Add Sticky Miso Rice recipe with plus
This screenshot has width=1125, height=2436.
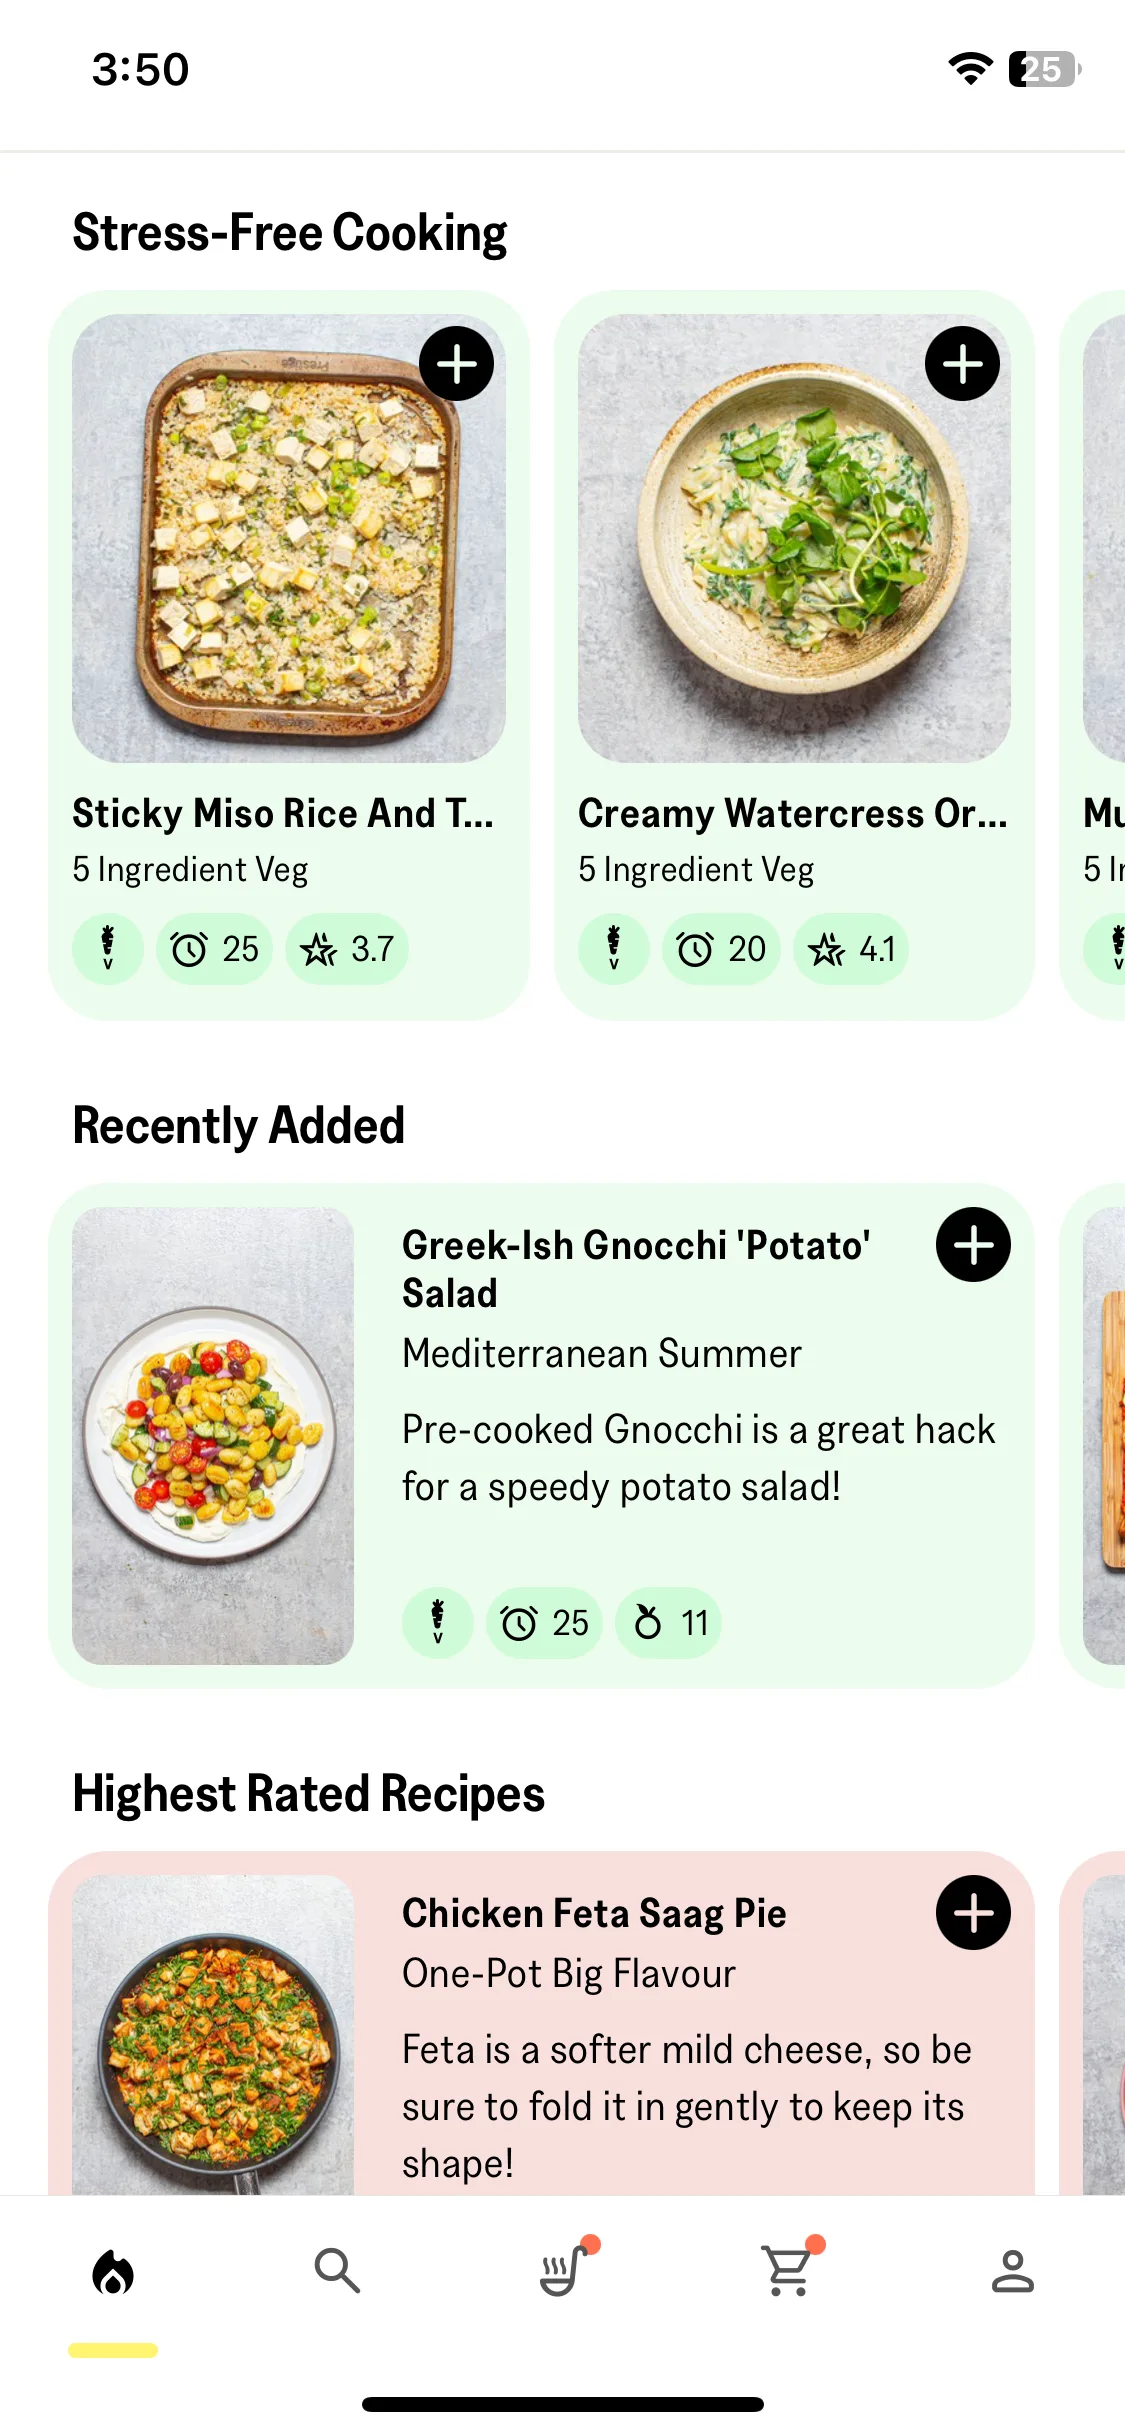pyautogui.click(x=456, y=364)
